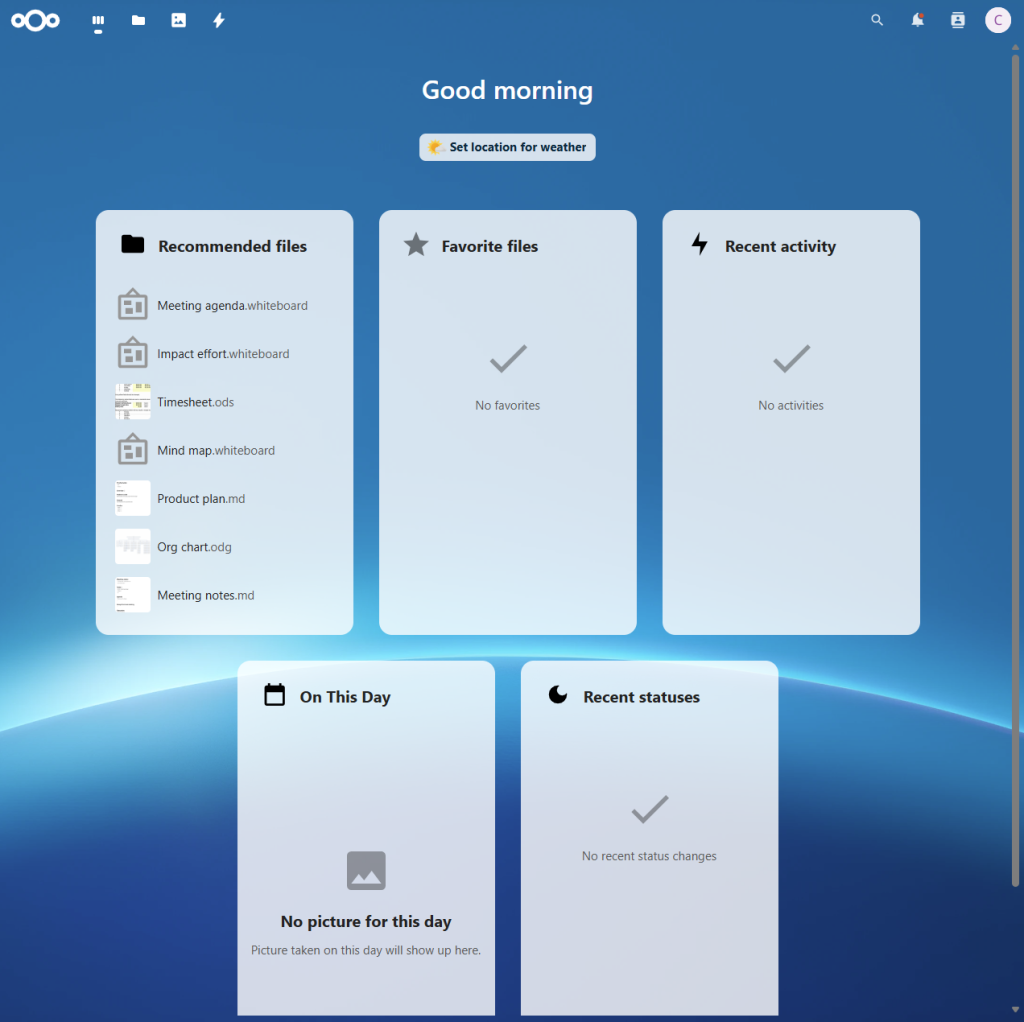Open Meeting agenda.whiteboard file
Screen dimensions: 1024x1022
[x=232, y=306]
